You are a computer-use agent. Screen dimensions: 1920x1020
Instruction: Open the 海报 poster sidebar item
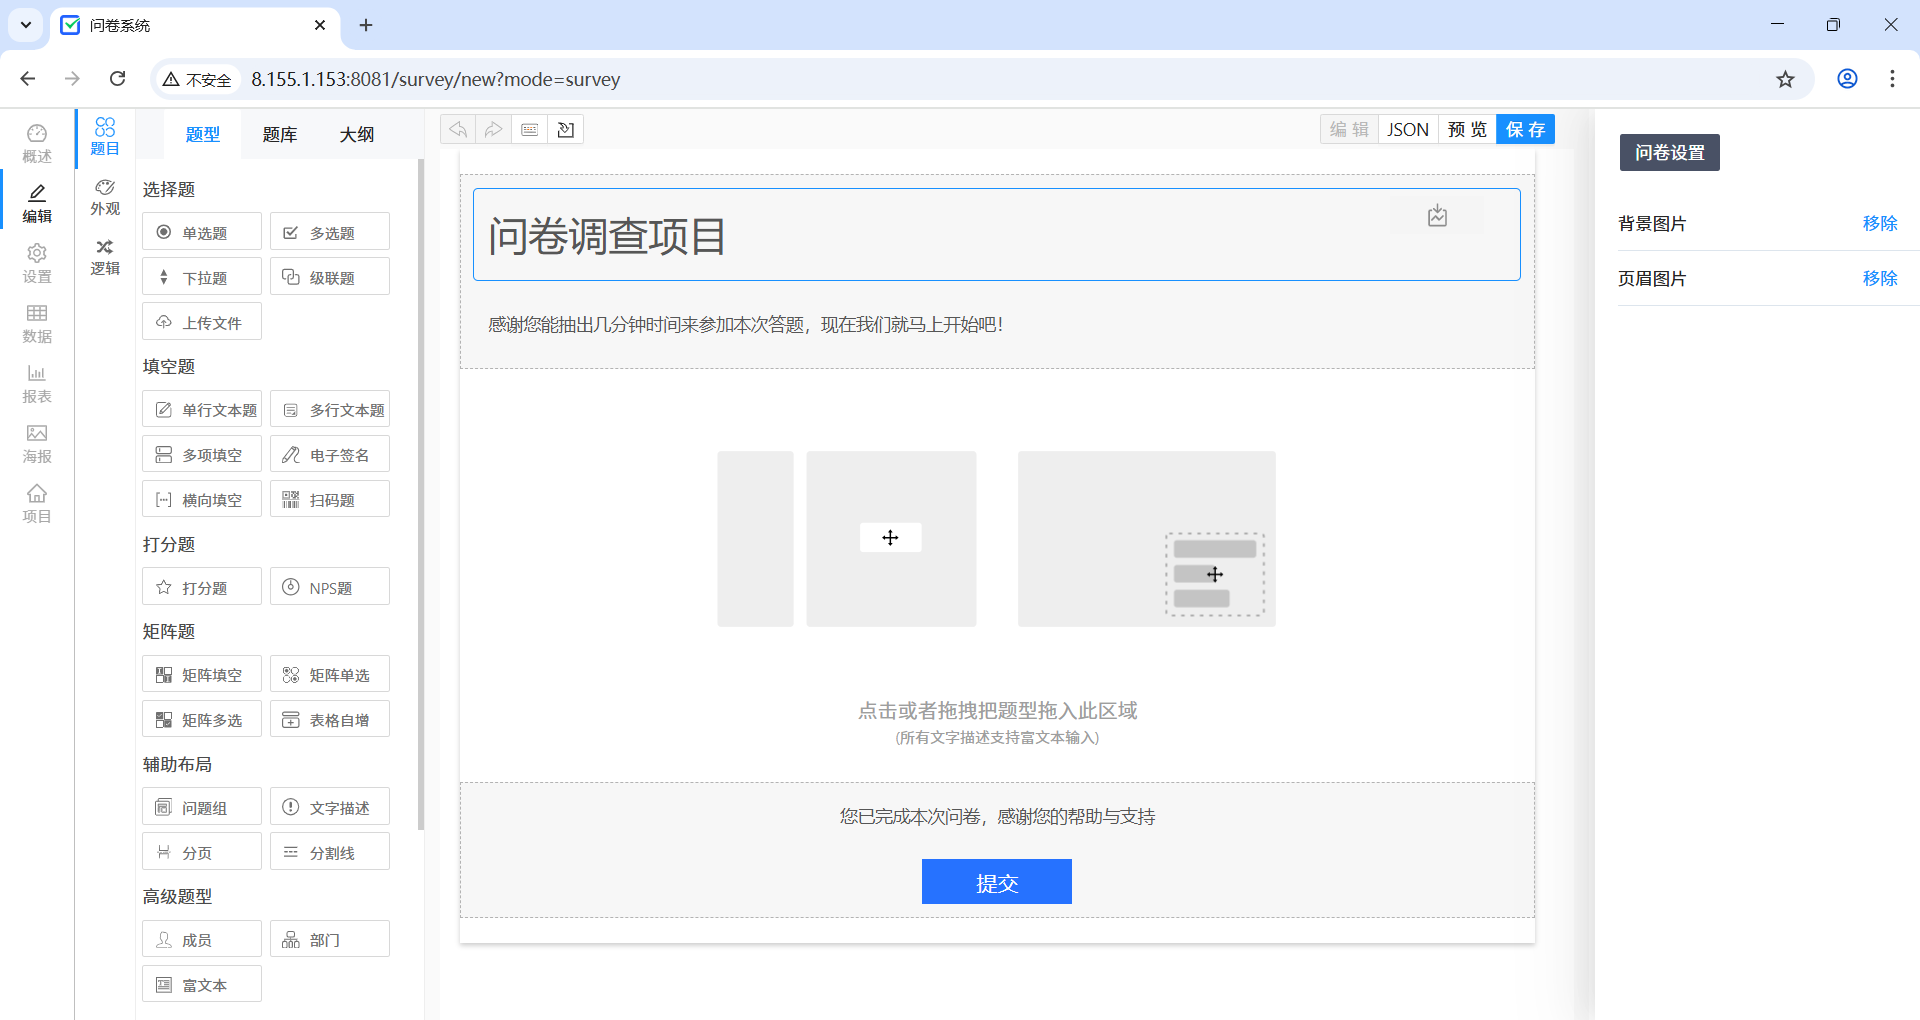click(37, 444)
